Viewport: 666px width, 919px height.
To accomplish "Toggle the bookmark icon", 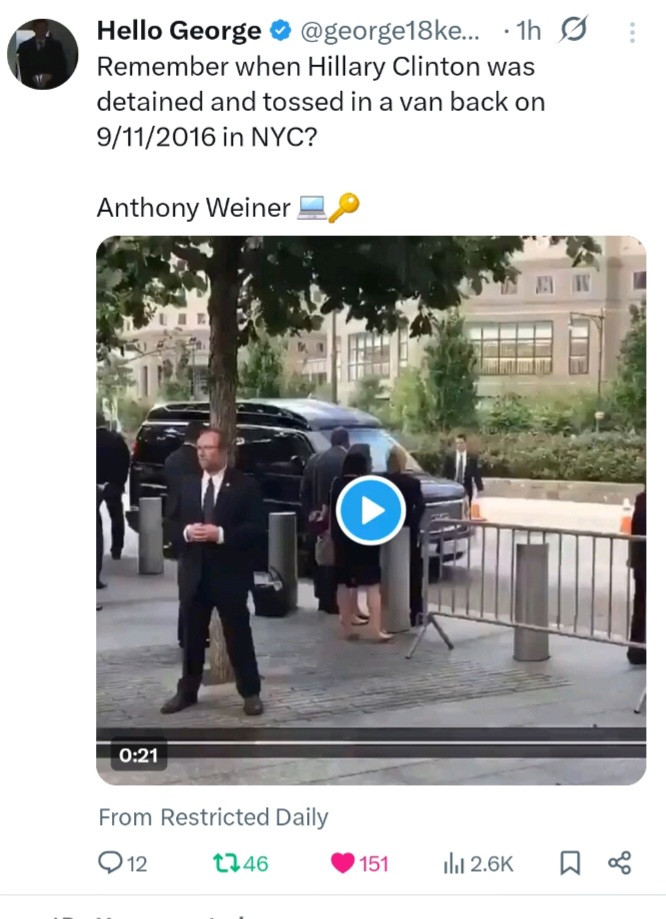I will coord(570,863).
